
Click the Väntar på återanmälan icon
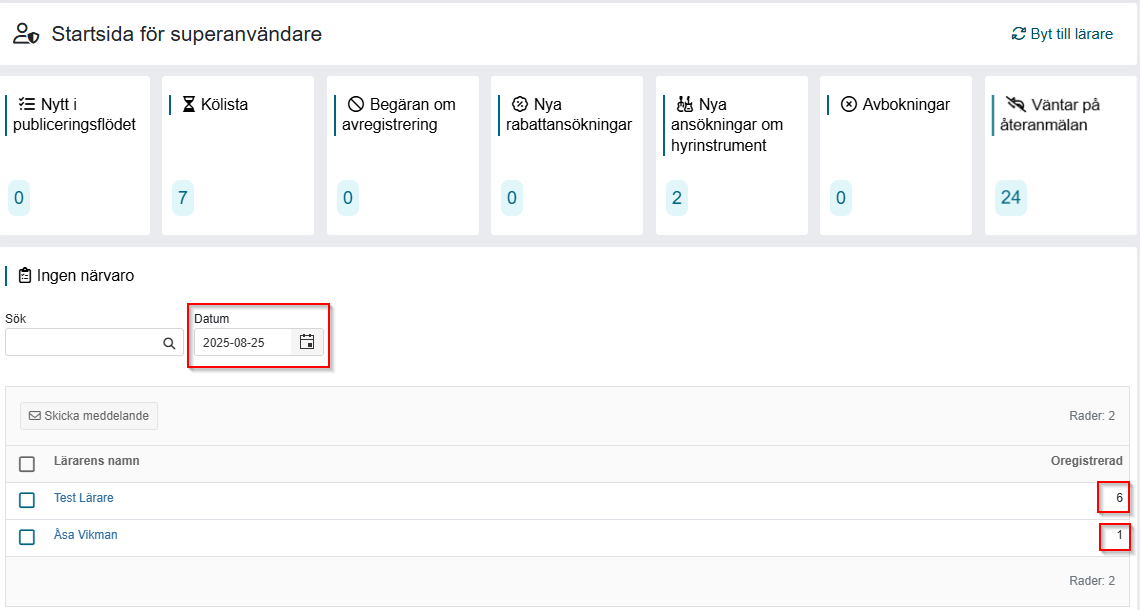1017,104
